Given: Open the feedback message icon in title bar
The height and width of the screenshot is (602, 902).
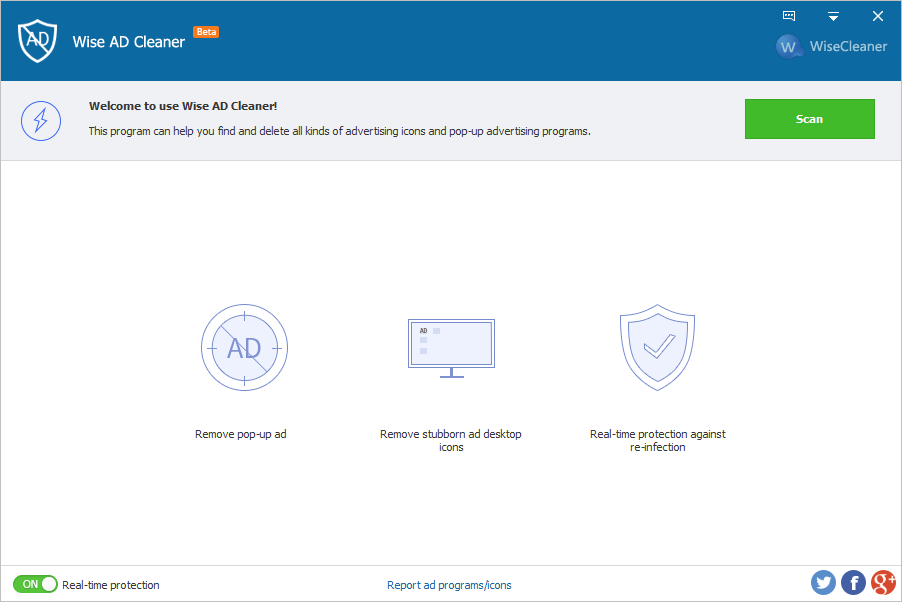Looking at the screenshot, I should (x=789, y=16).
